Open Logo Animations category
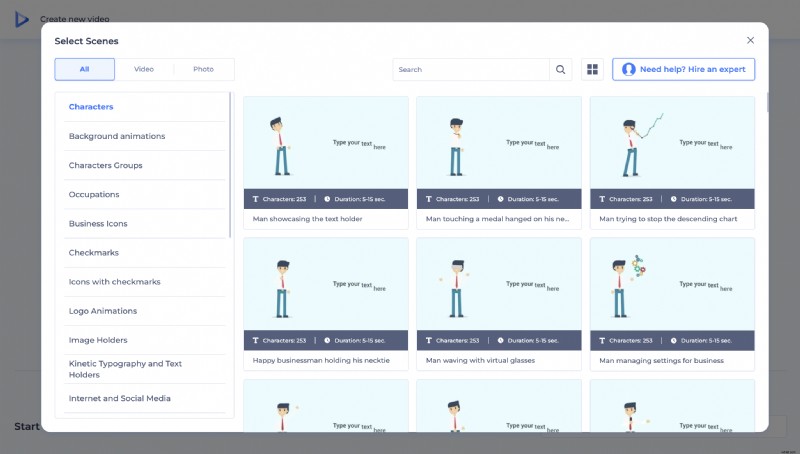This screenshot has width=800, height=454. (x=103, y=311)
